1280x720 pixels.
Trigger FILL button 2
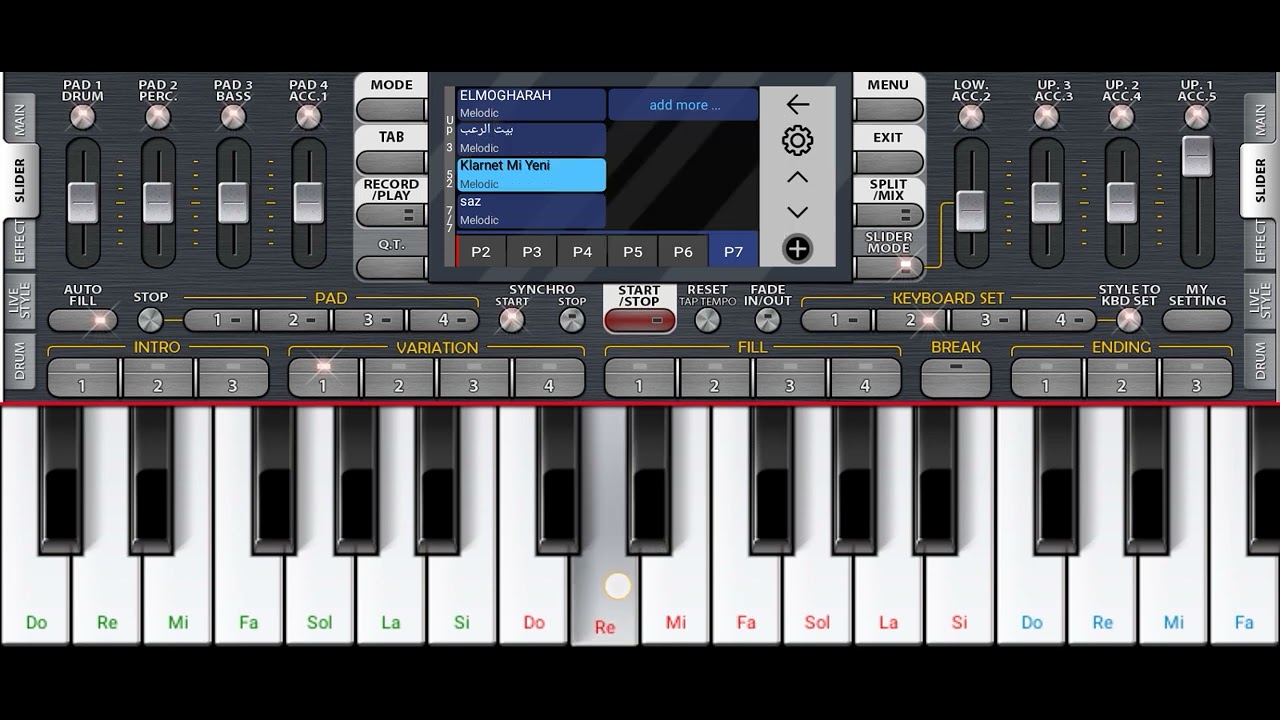pos(715,378)
